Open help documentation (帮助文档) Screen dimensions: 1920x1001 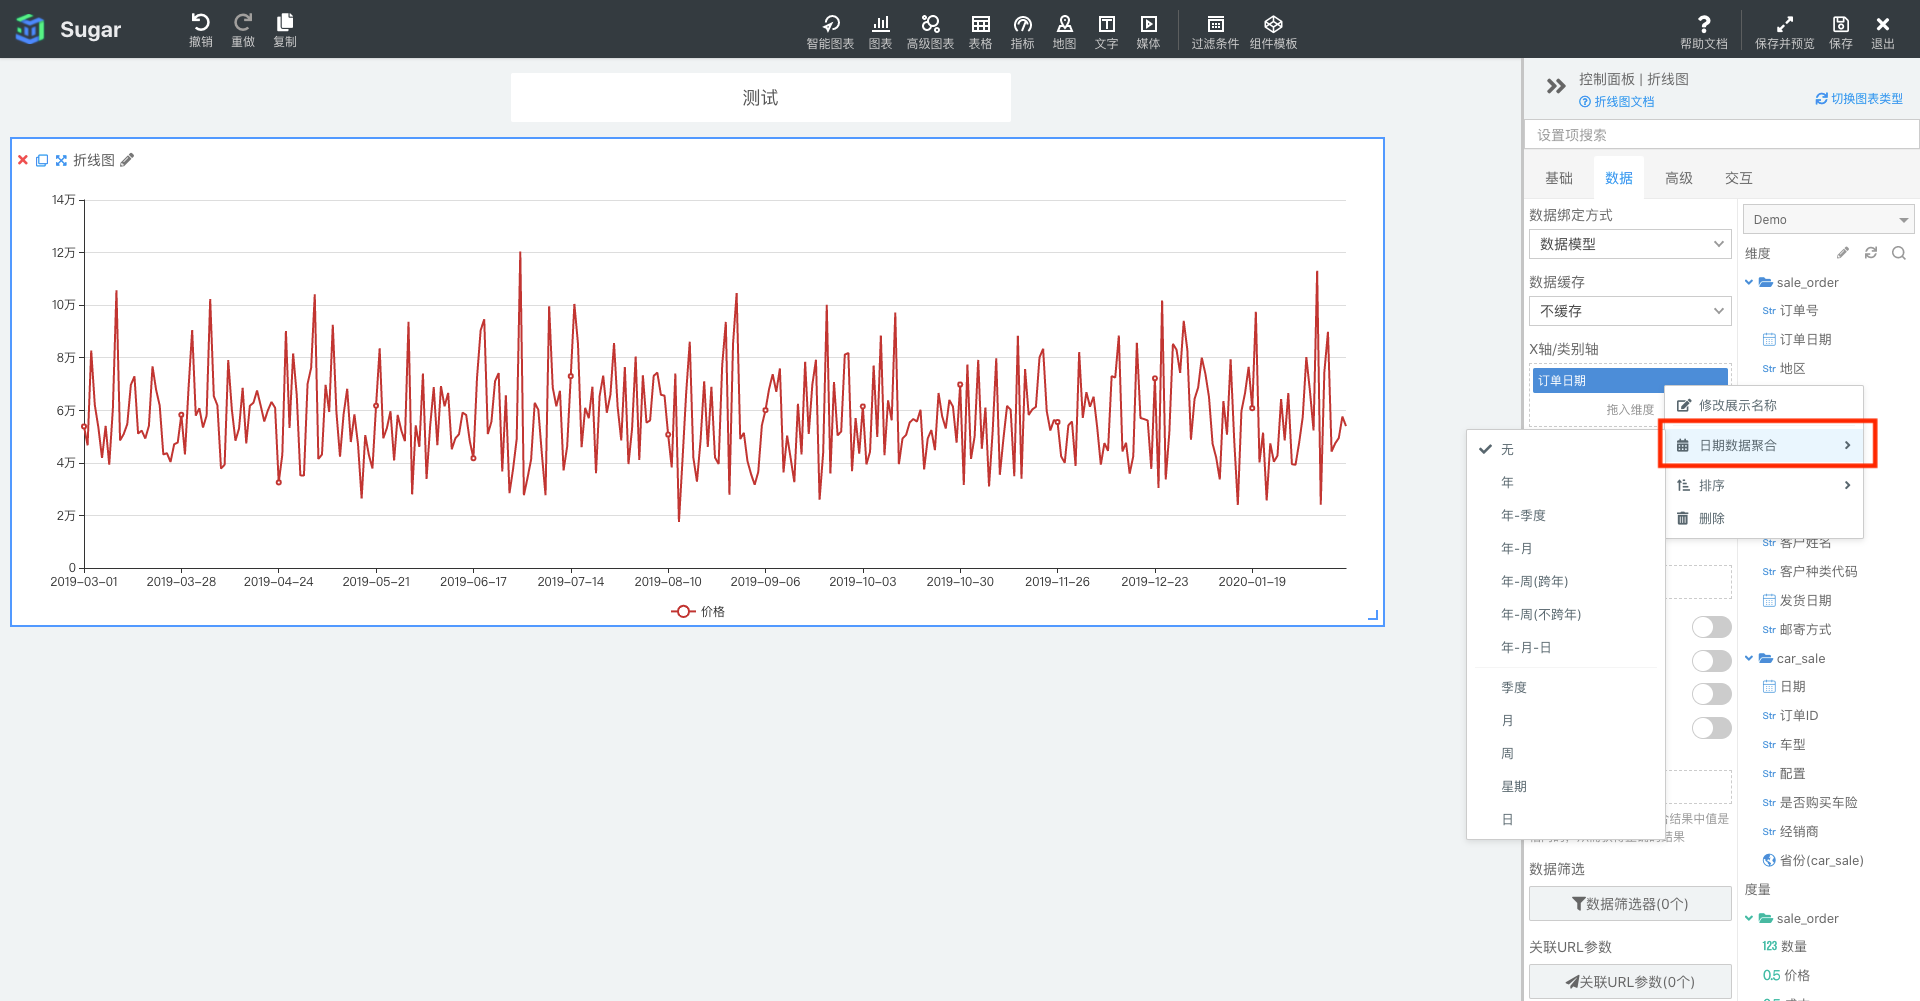(x=1703, y=31)
